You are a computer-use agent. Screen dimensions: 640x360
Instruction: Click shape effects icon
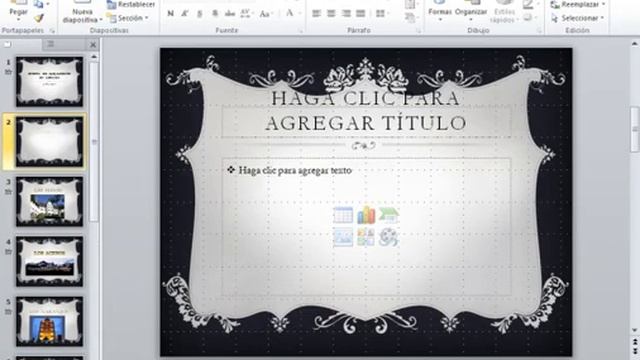529,18
